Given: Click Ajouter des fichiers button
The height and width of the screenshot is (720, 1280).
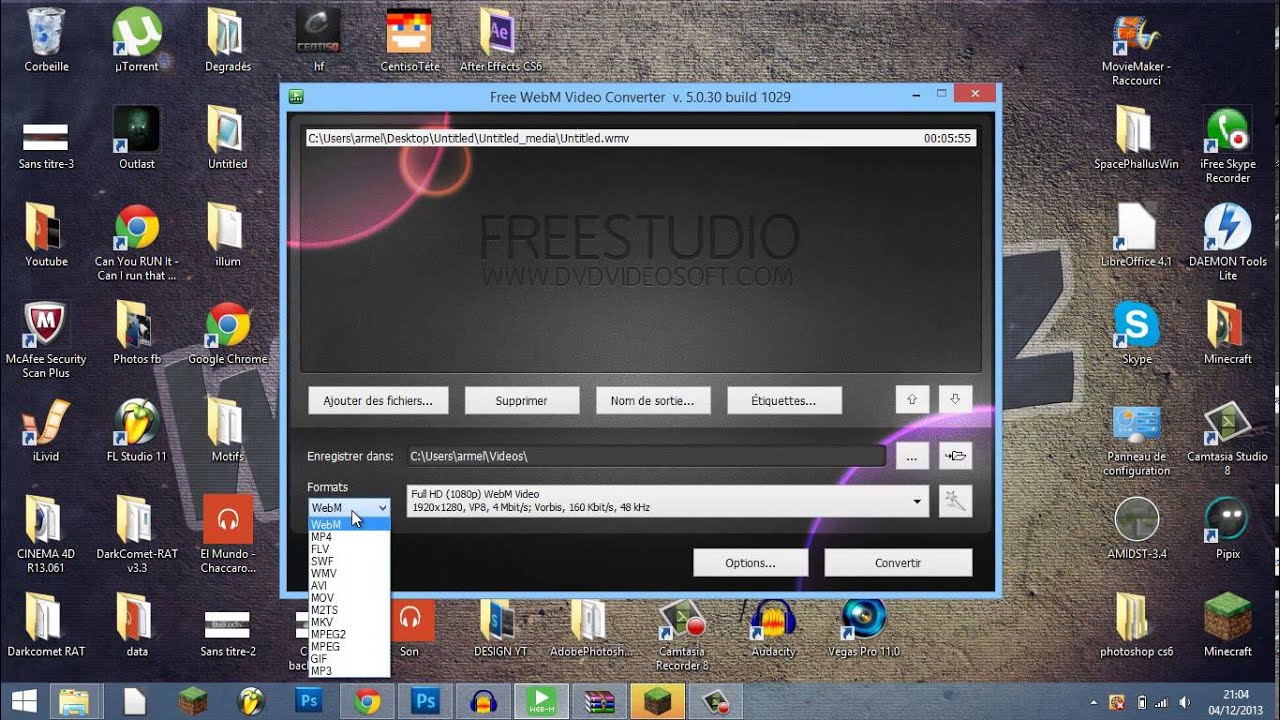Looking at the screenshot, I should pyautogui.click(x=378, y=400).
